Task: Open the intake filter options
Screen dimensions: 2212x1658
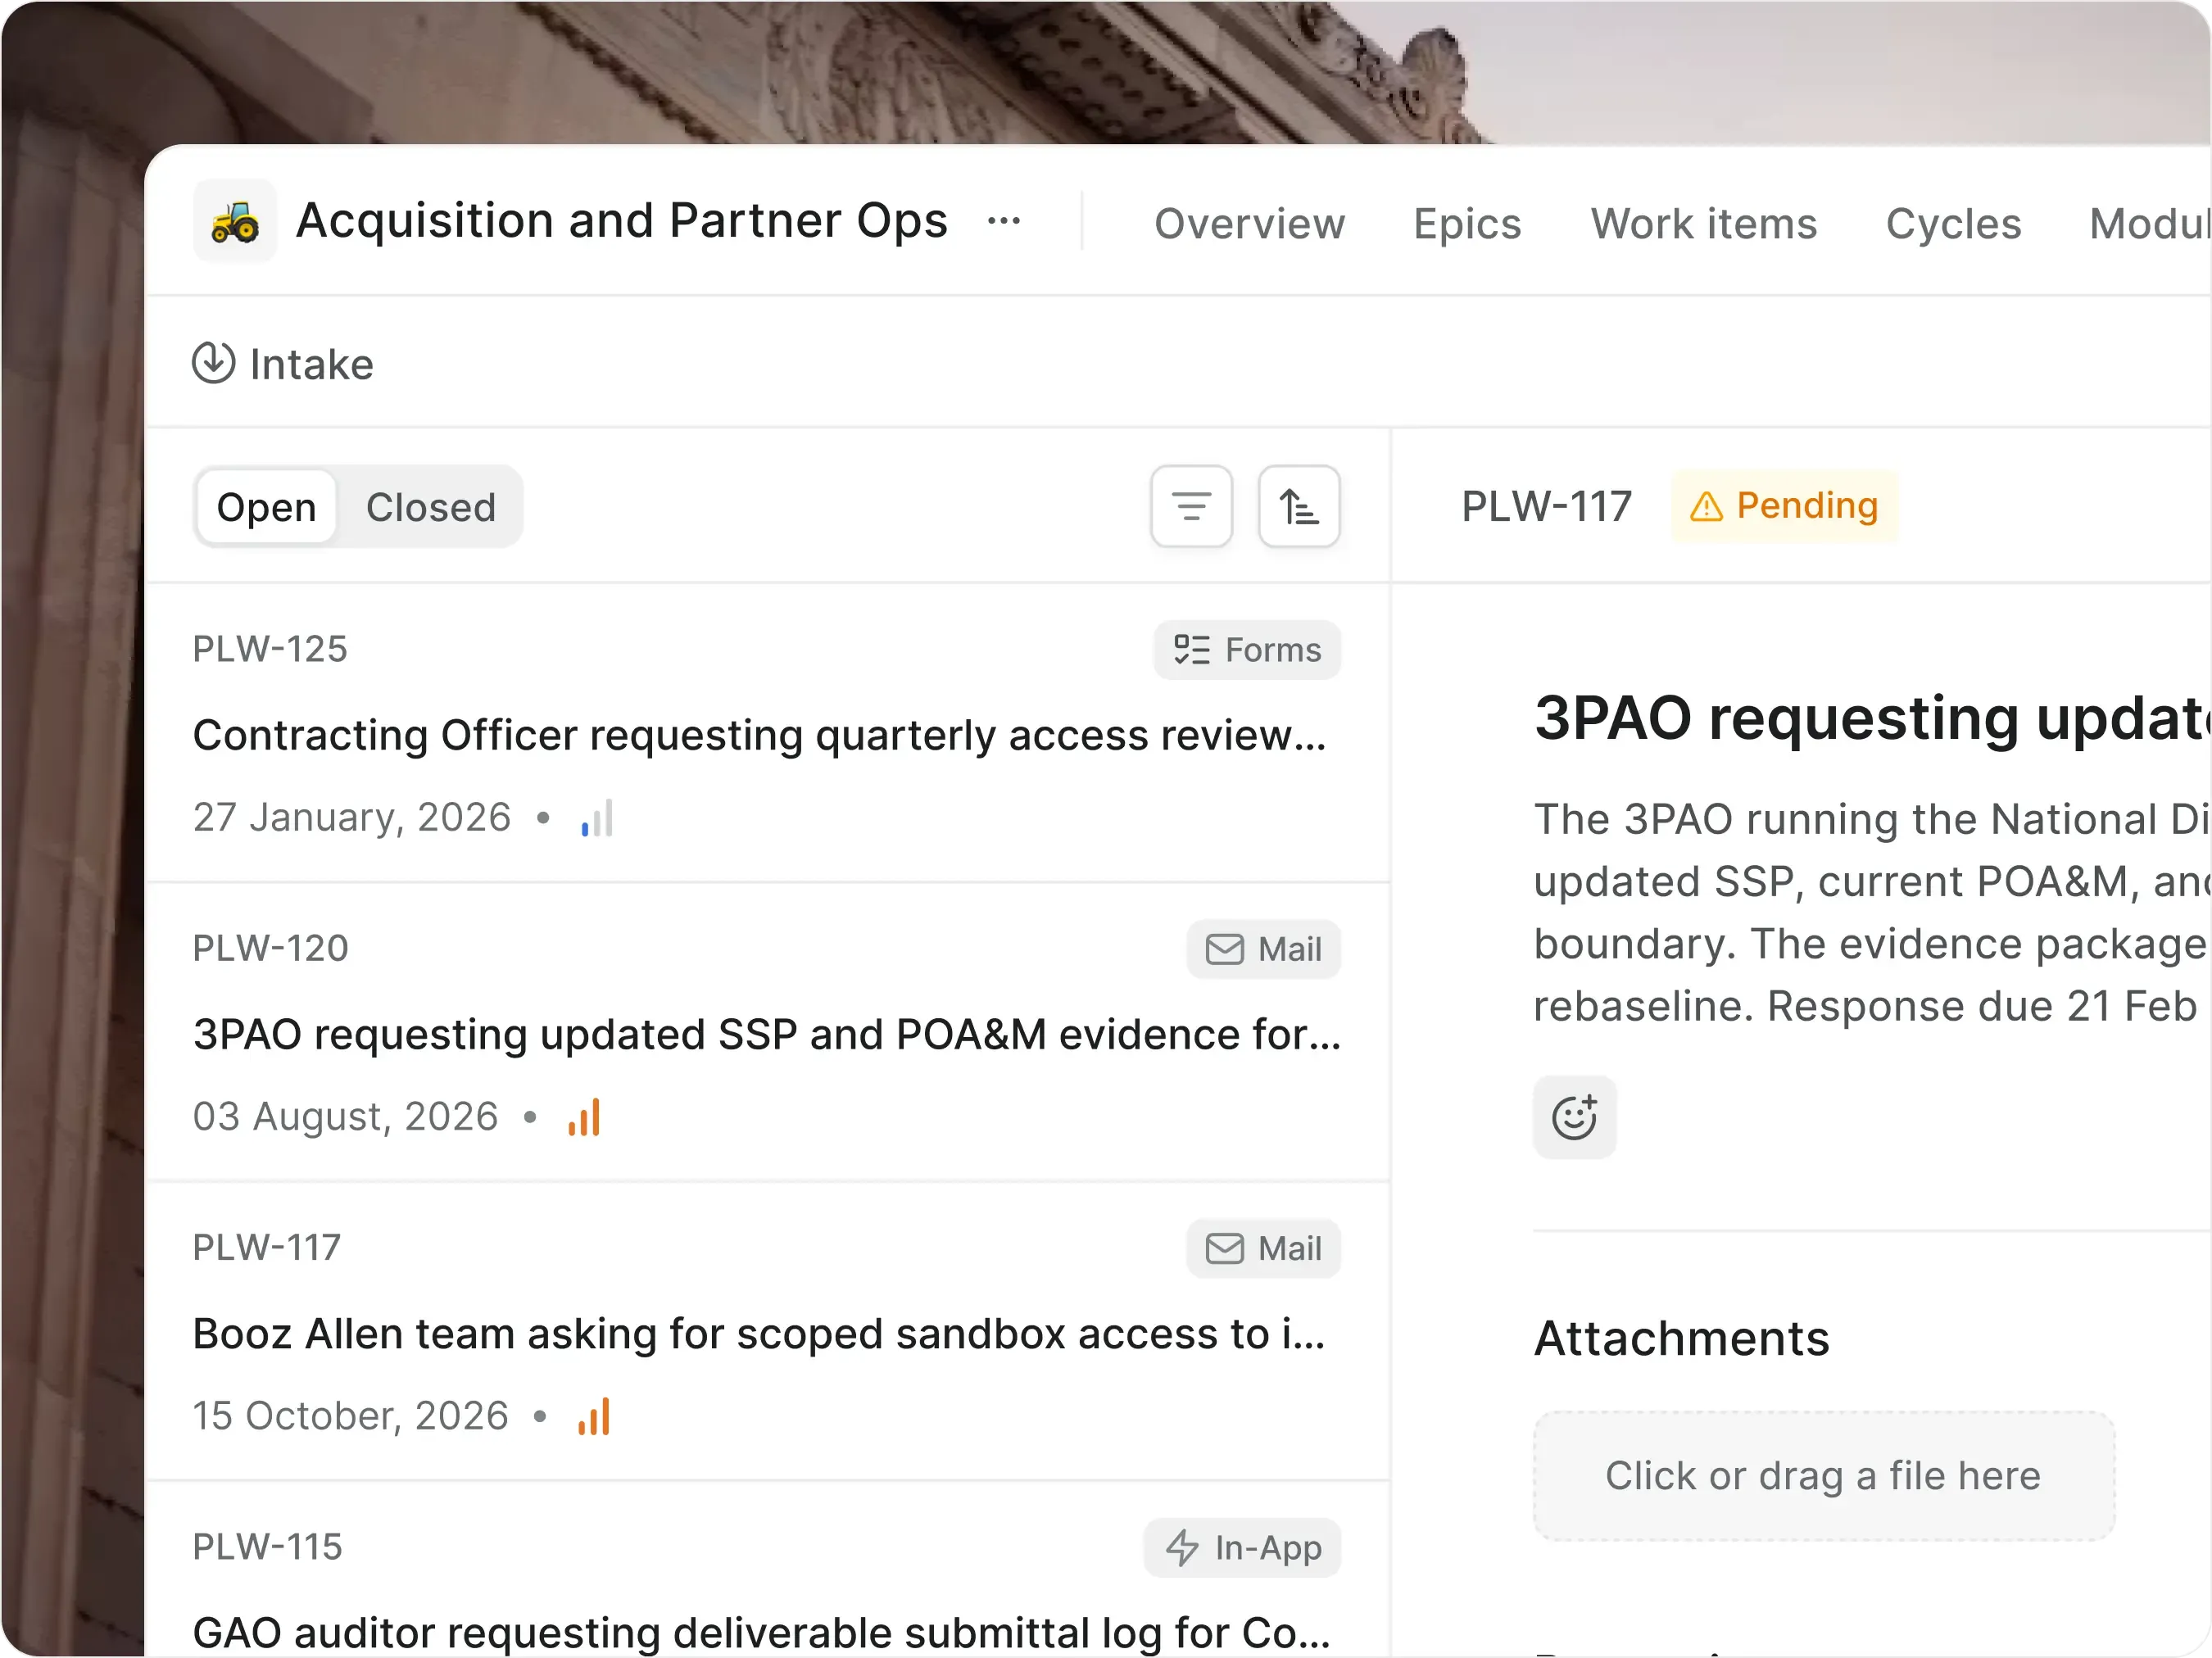Action: point(1190,507)
